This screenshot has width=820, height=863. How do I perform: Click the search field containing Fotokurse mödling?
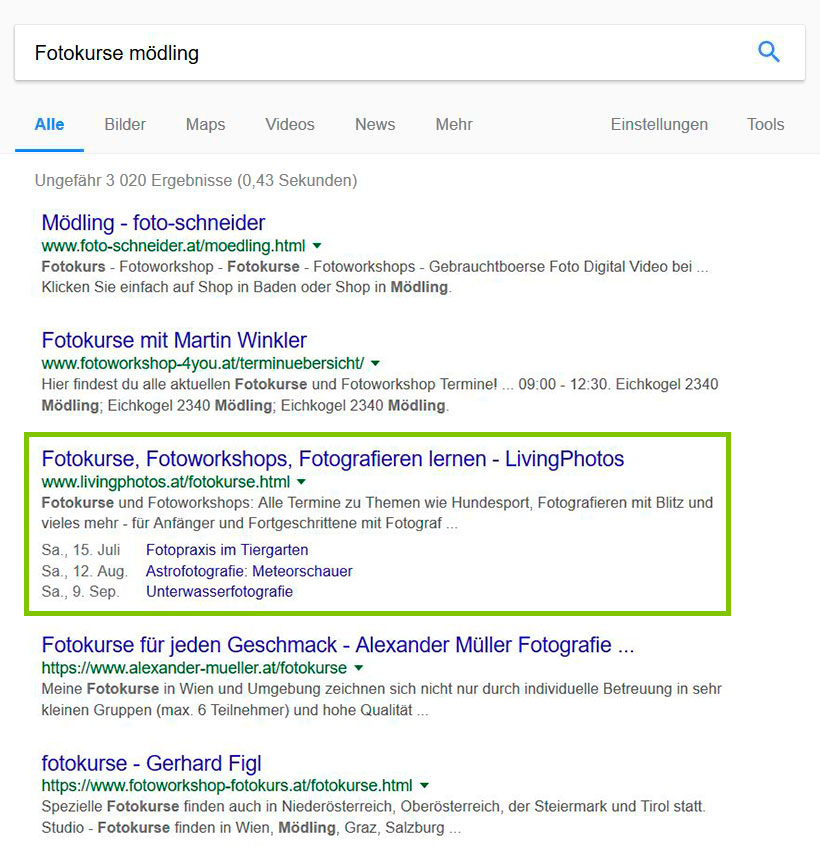(x=385, y=53)
